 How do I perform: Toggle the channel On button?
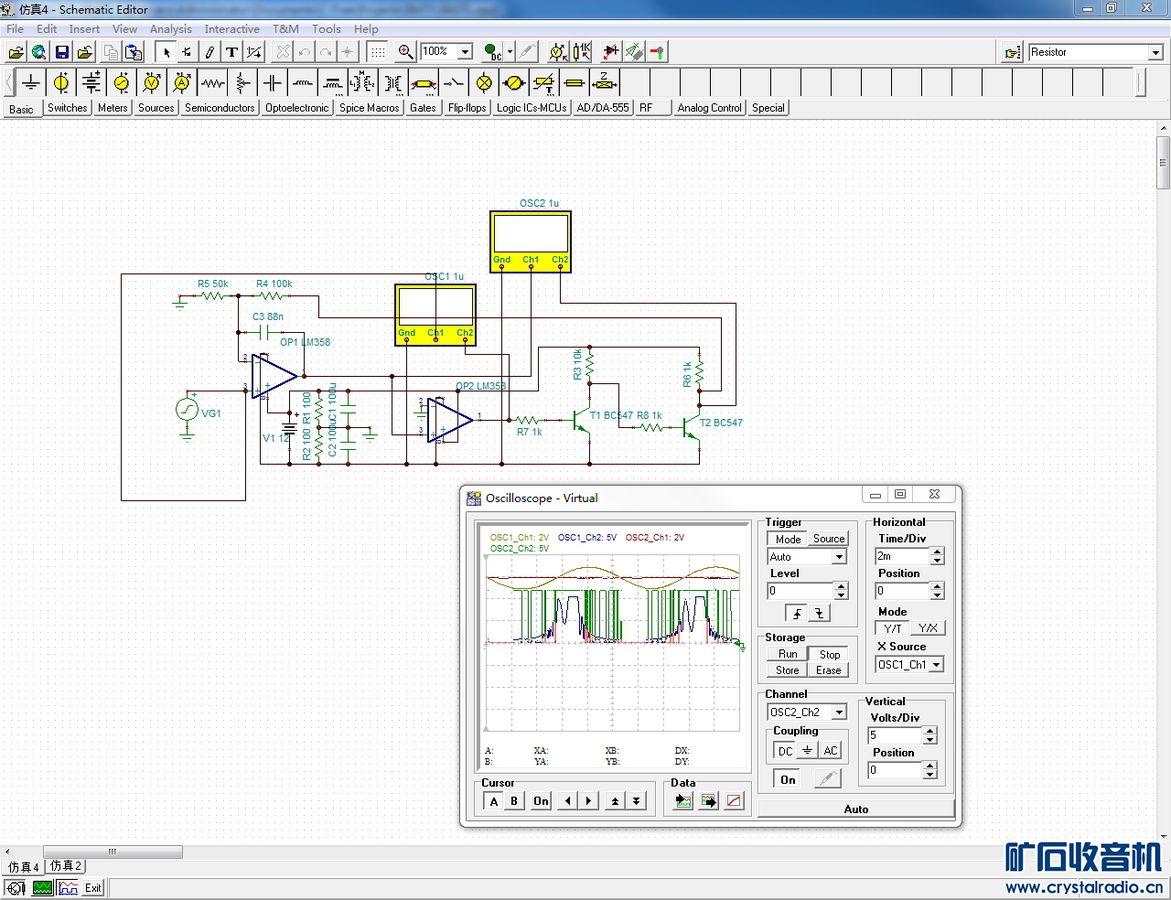pos(788,780)
